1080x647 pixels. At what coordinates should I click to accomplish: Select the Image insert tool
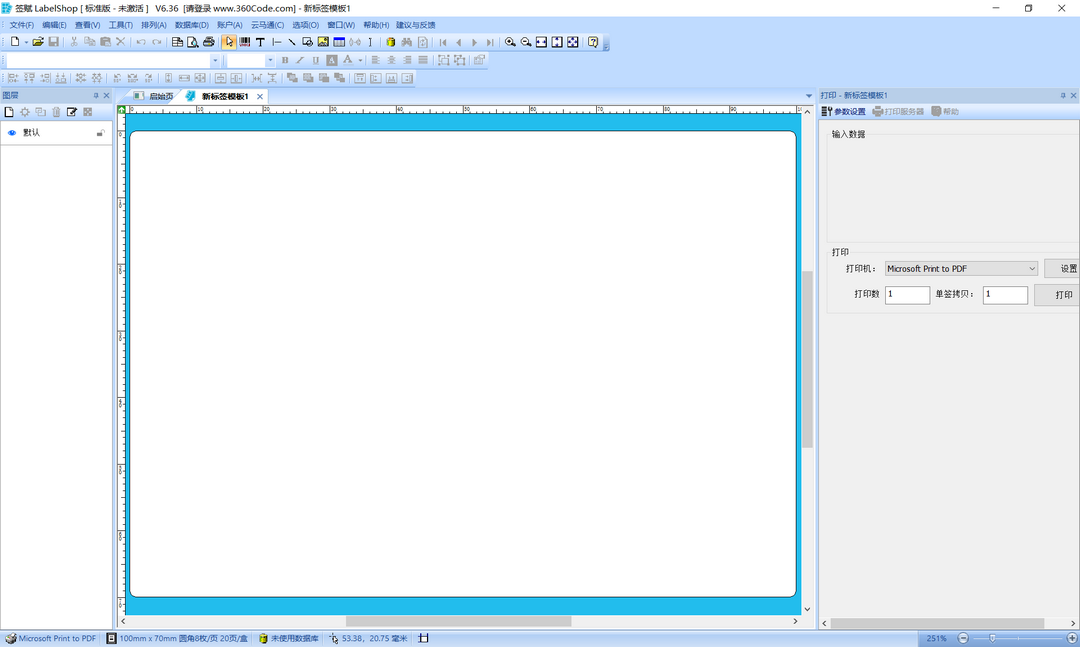323,42
